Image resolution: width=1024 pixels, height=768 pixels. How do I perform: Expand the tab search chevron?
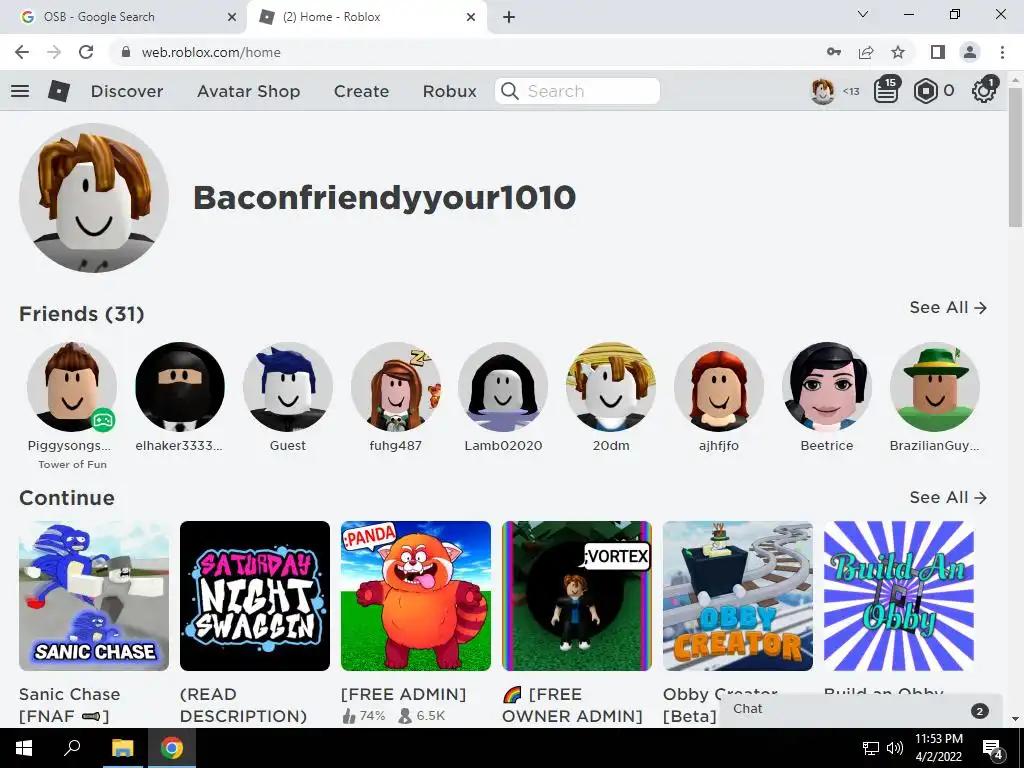click(x=863, y=14)
